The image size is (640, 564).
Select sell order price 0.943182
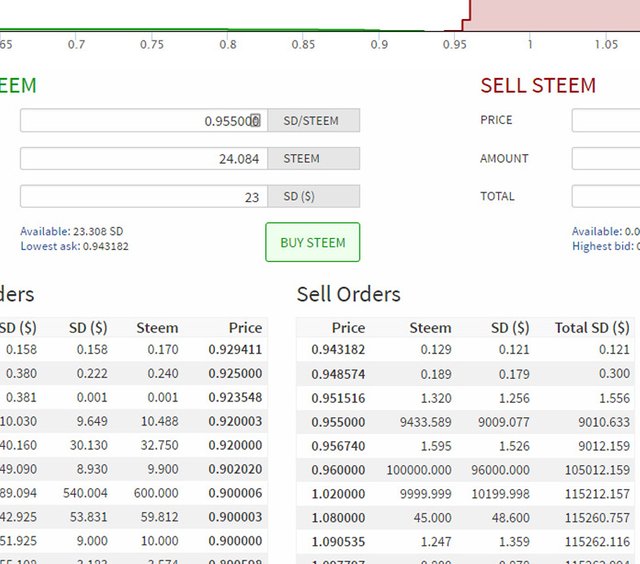tap(338, 350)
